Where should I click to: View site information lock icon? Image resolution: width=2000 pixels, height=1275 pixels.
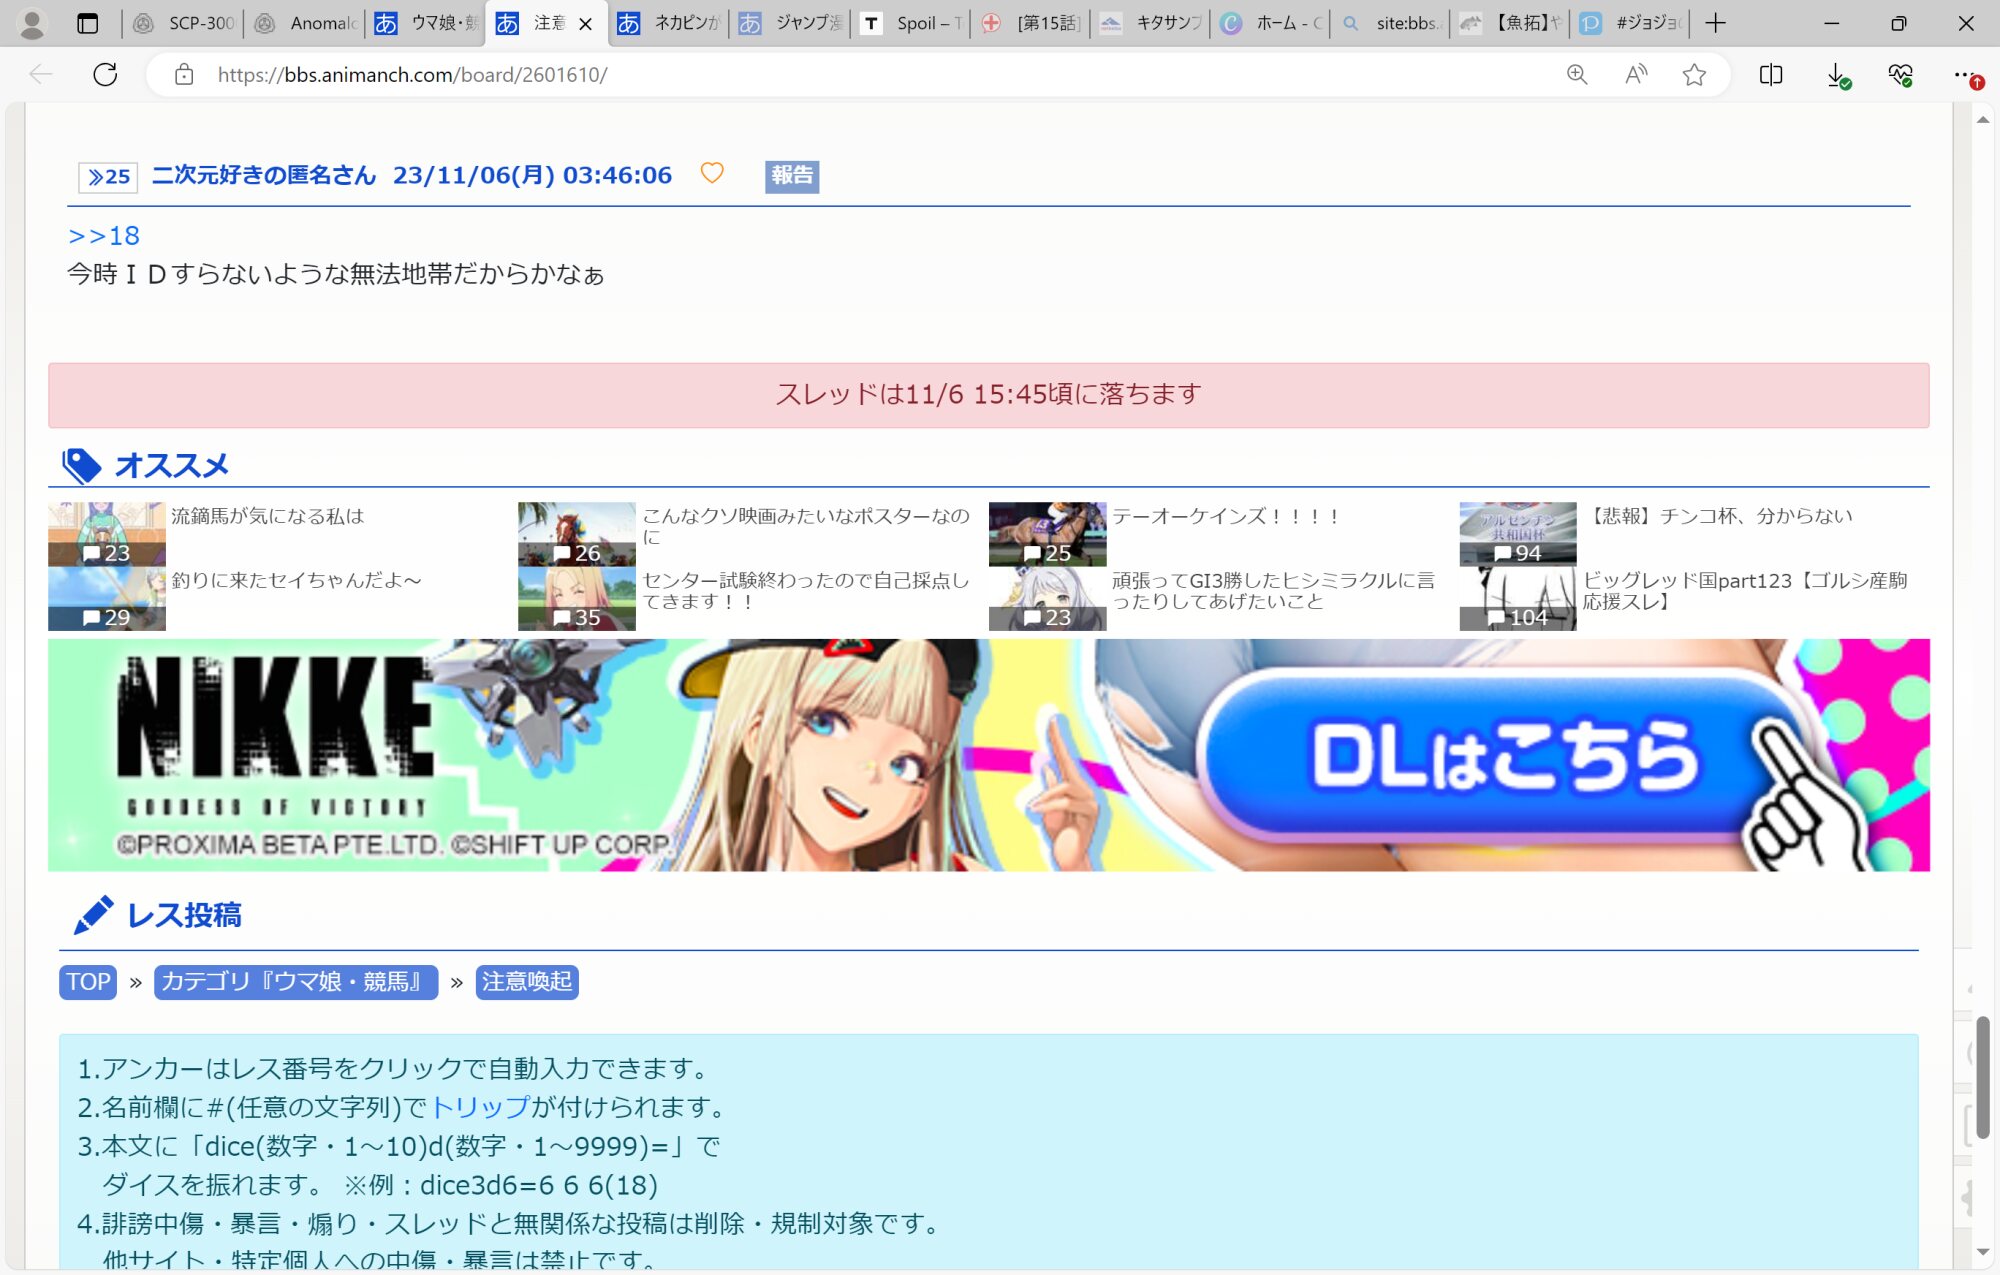[x=184, y=75]
